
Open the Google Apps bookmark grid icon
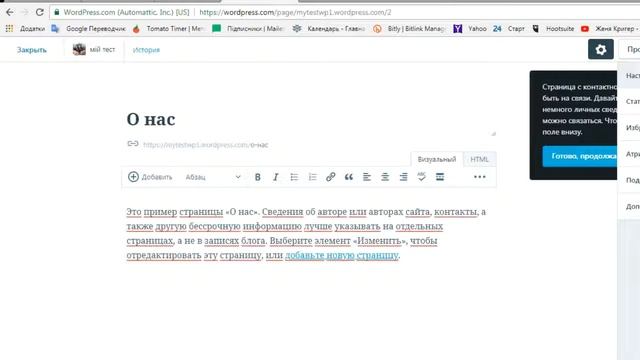[x=9, y=29]
